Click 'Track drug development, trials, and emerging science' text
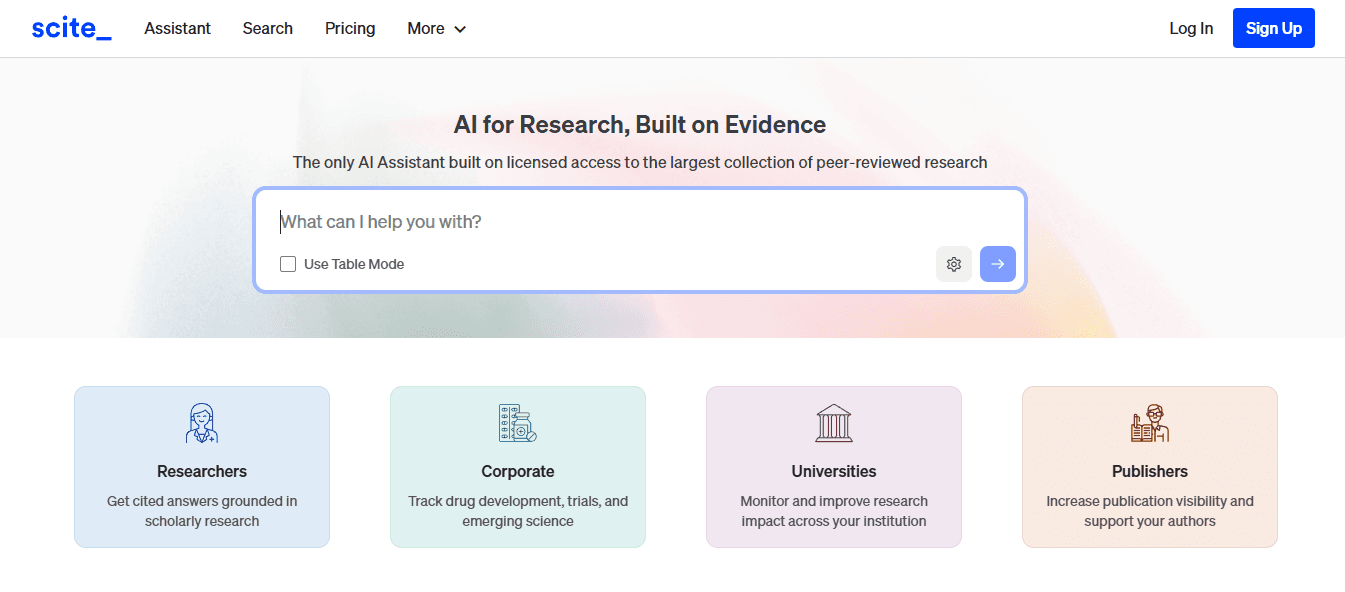The image size is (1345, 592). click(x=518, y=511)
